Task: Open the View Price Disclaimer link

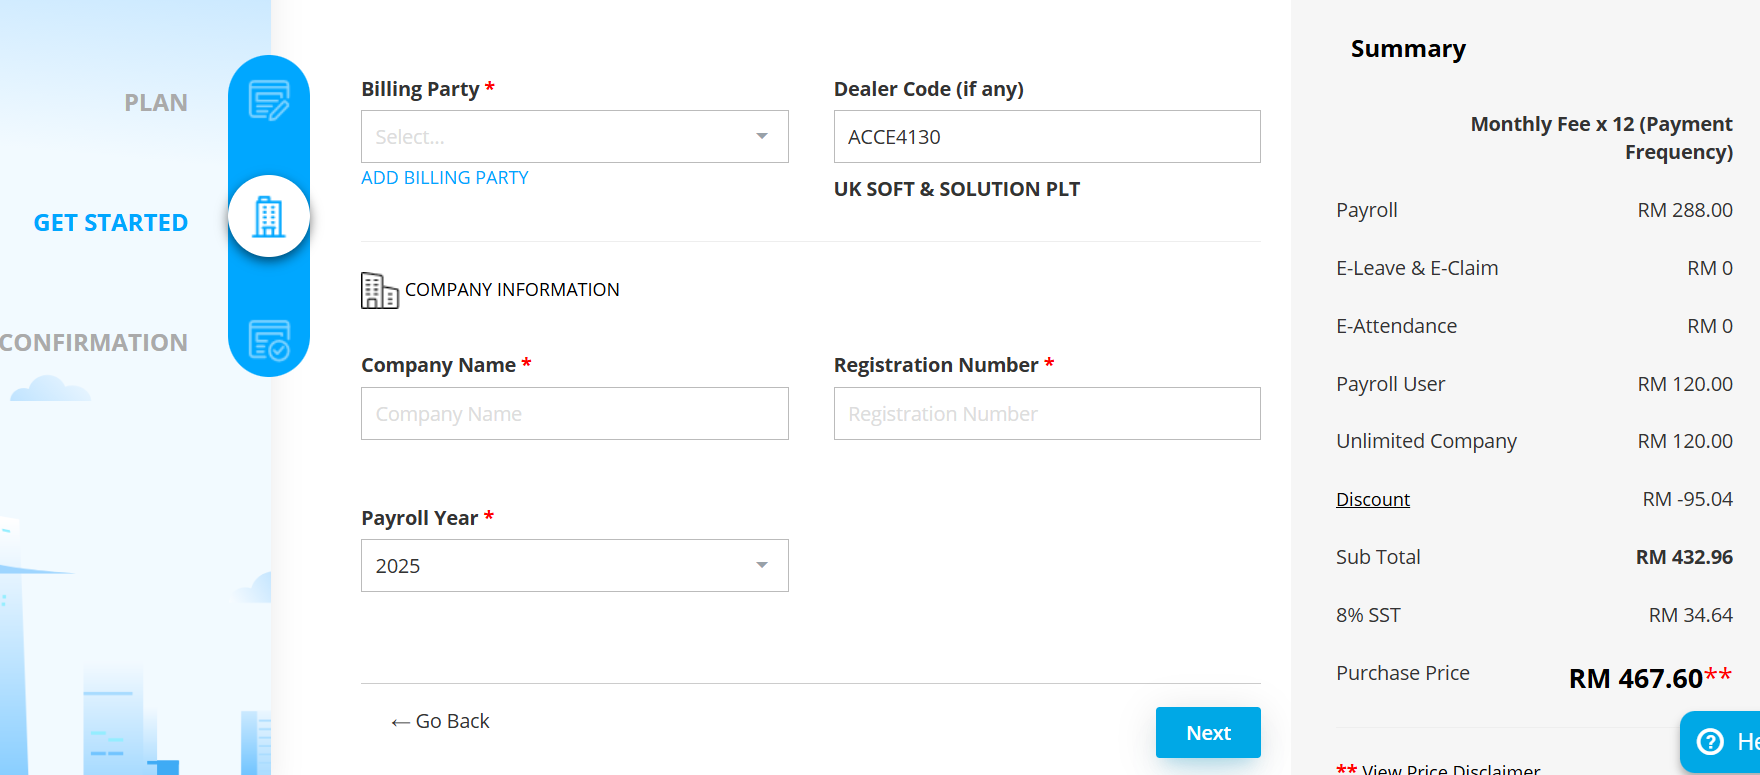Action: (x=1450, y=769)
